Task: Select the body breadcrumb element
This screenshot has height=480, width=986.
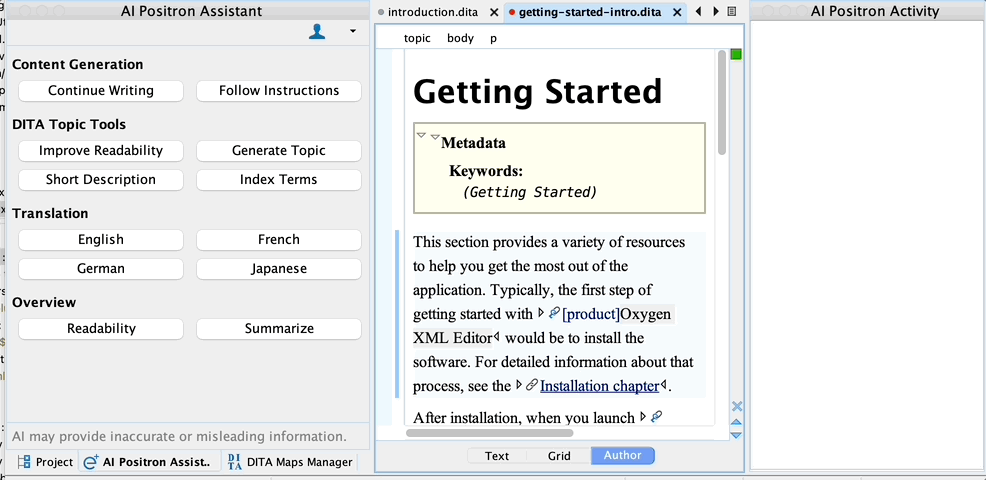Action: (x=460, y=38)
